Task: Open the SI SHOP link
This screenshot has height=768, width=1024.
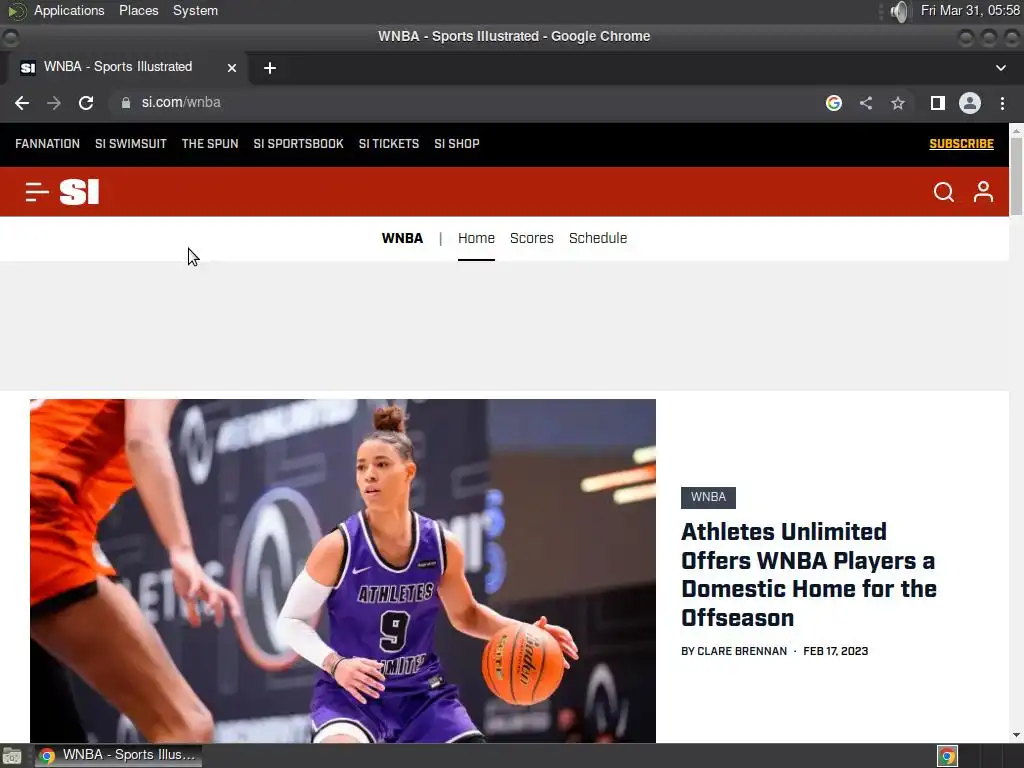Action: [456, 144]
